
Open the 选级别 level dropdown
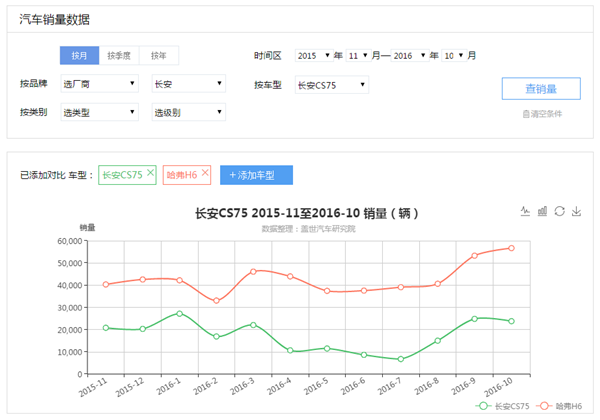pyautogui.click(x=189, y=112)
